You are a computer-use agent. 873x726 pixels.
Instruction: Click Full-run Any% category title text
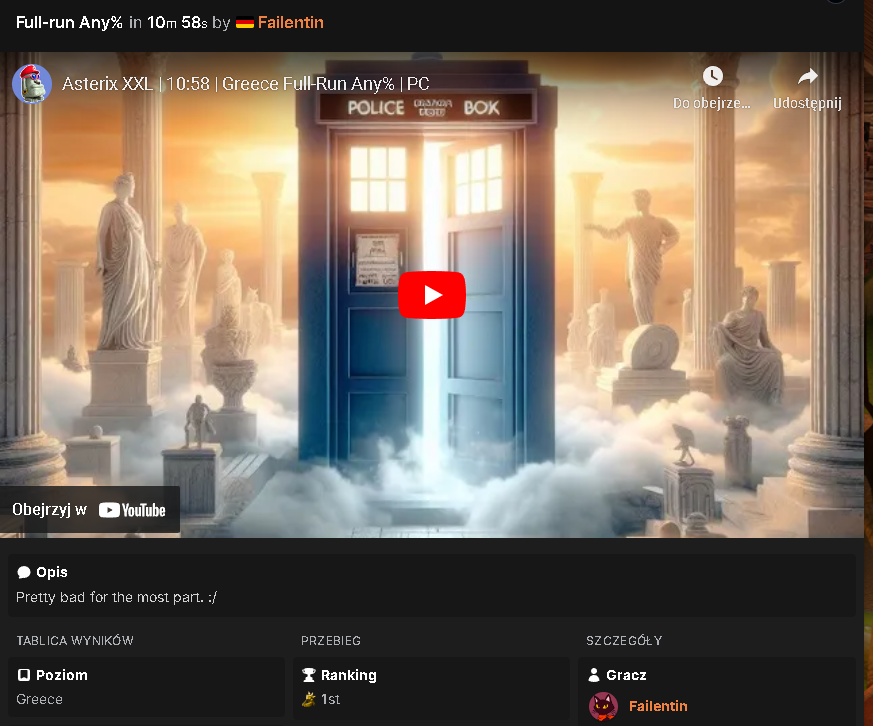pyautogui.click(x=69, y=23)
